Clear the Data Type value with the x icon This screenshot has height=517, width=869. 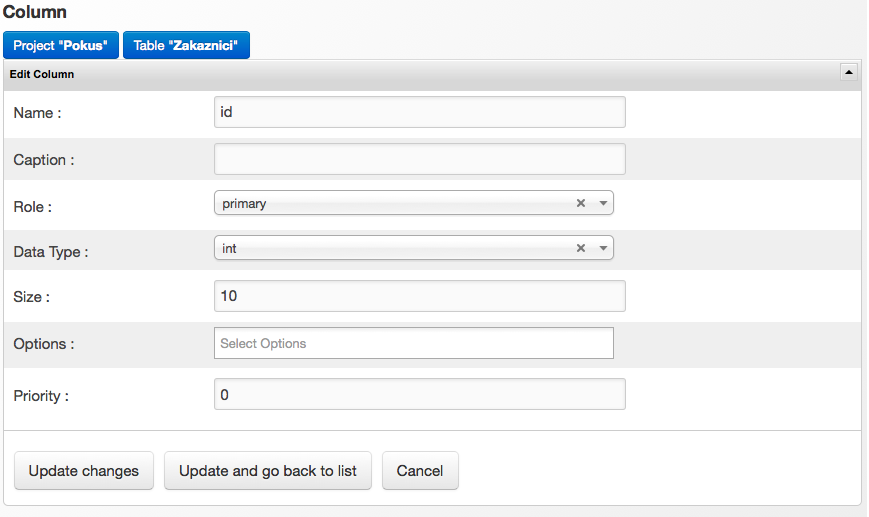tap(580, 248)
